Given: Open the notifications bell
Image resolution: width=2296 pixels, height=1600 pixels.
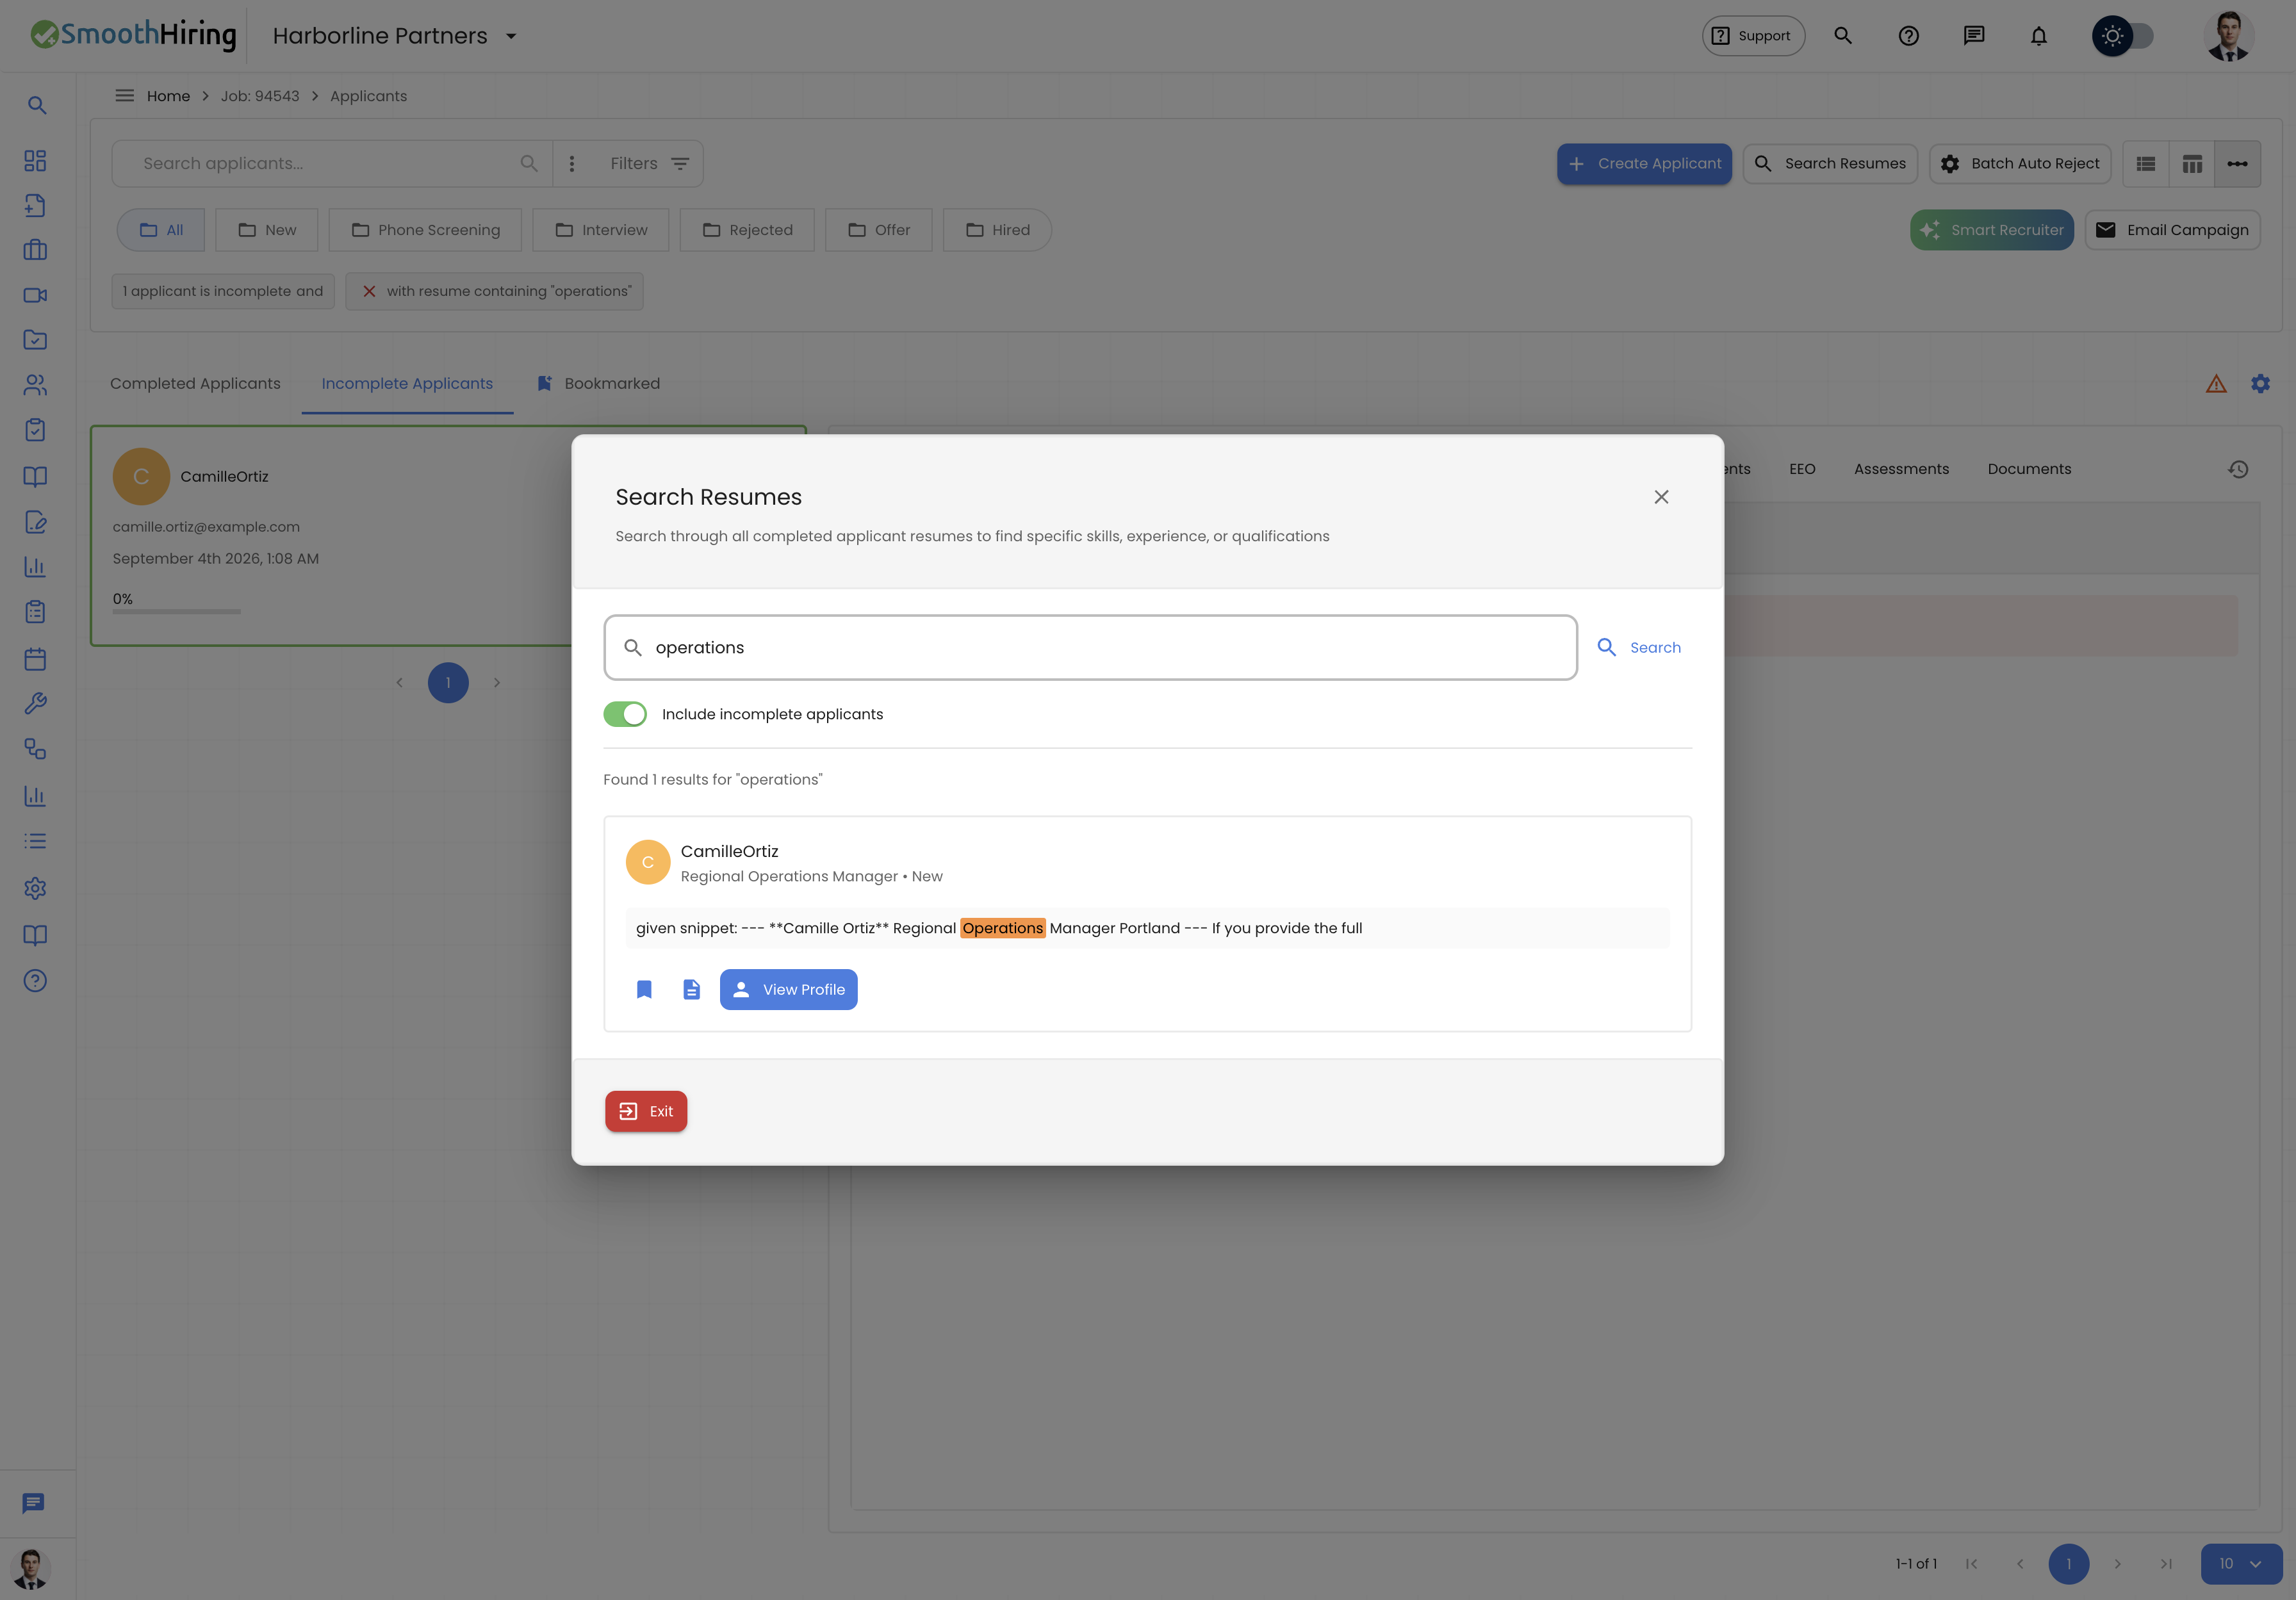Looking at the screenshot, I should click(x=2038, y=36).
